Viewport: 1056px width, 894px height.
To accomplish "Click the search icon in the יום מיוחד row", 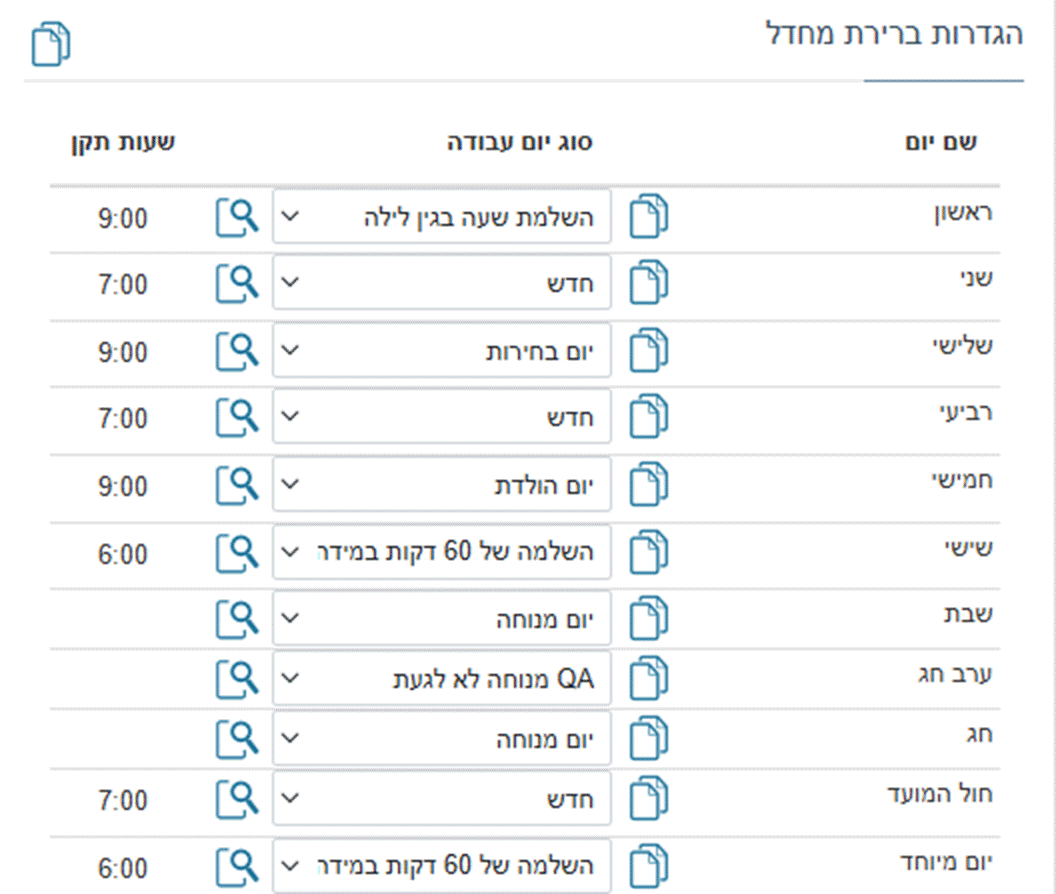I will click(237, 866).
